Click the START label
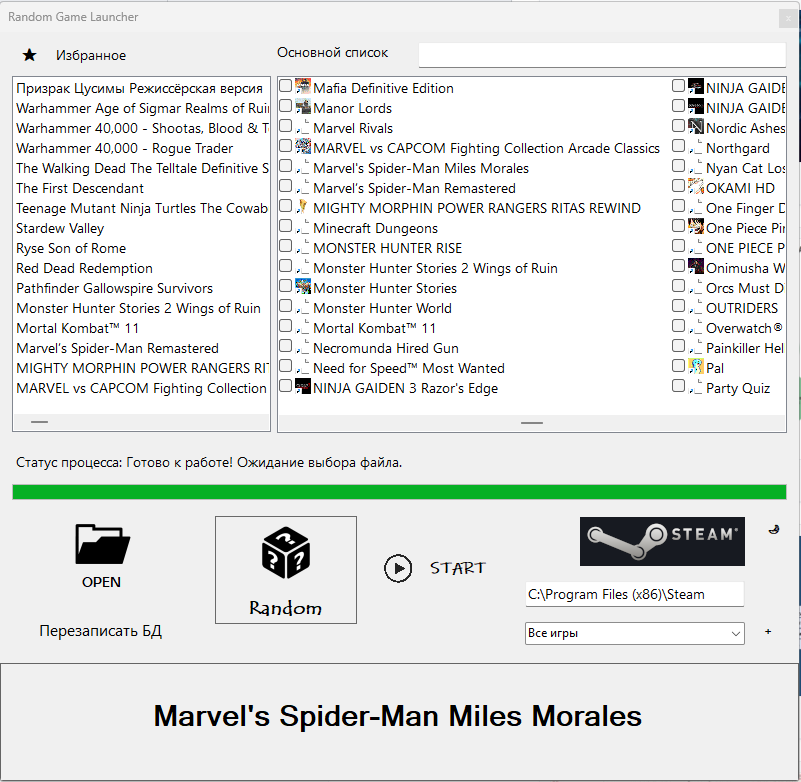Viewport: 801px width, 782px height. 457,568
